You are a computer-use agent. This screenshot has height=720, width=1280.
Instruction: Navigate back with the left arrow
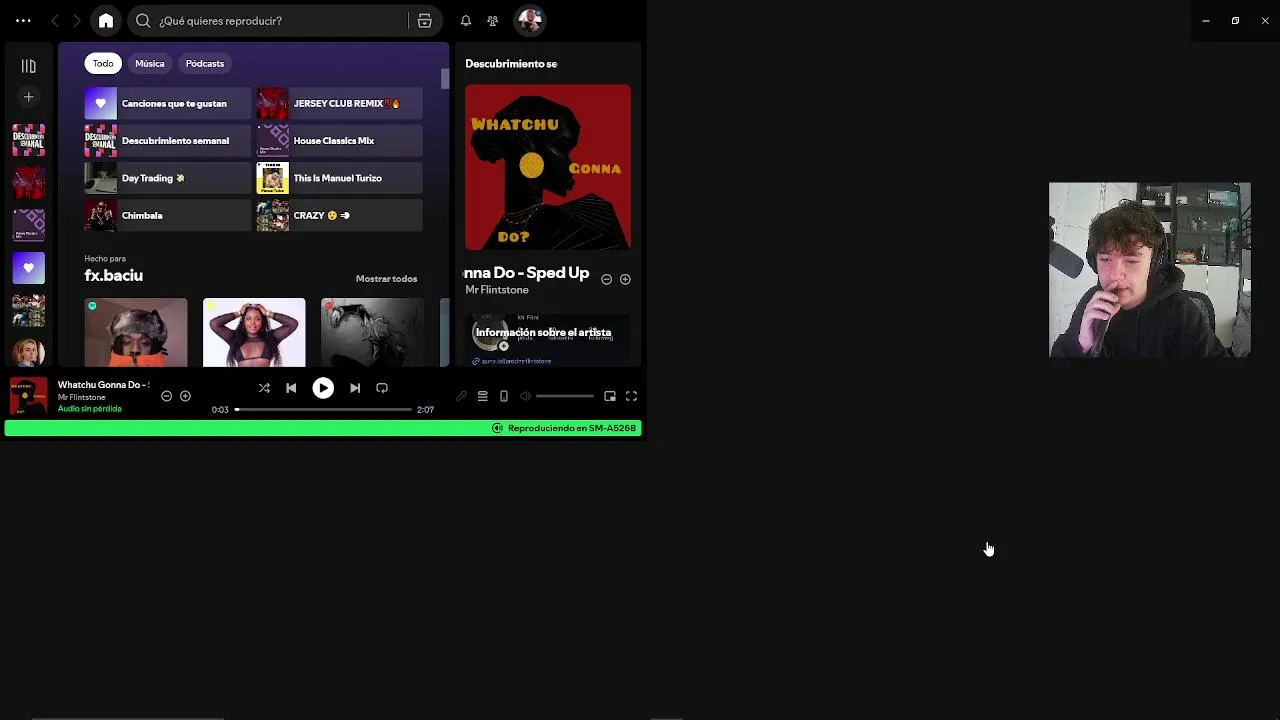pos(55,21)
